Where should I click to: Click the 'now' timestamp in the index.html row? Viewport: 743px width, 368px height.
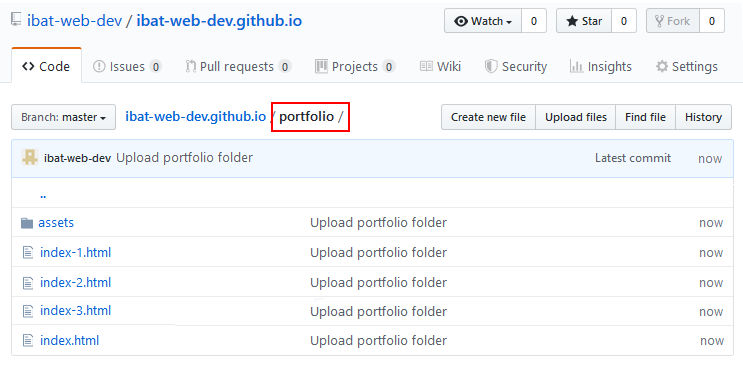pyautogui.click(x=712, y=341)
